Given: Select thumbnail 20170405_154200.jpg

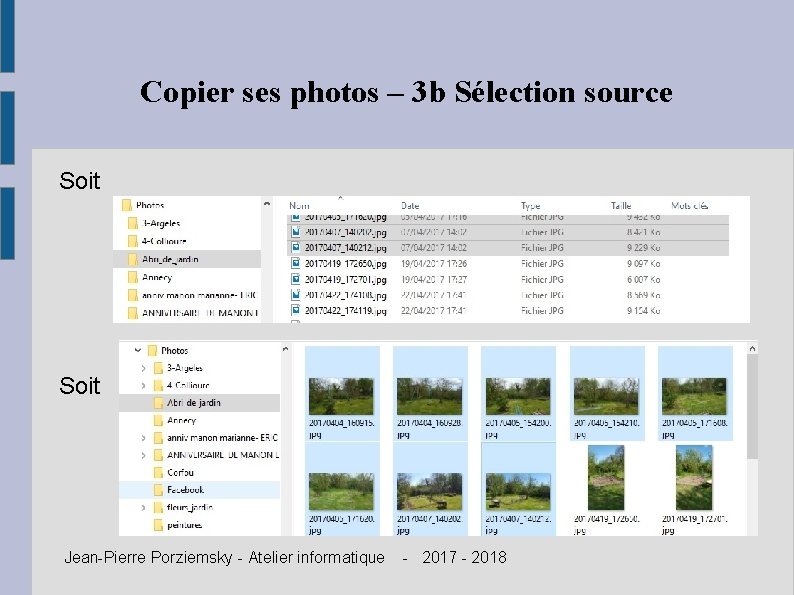Looking at the screenshot, I should 518,396.
